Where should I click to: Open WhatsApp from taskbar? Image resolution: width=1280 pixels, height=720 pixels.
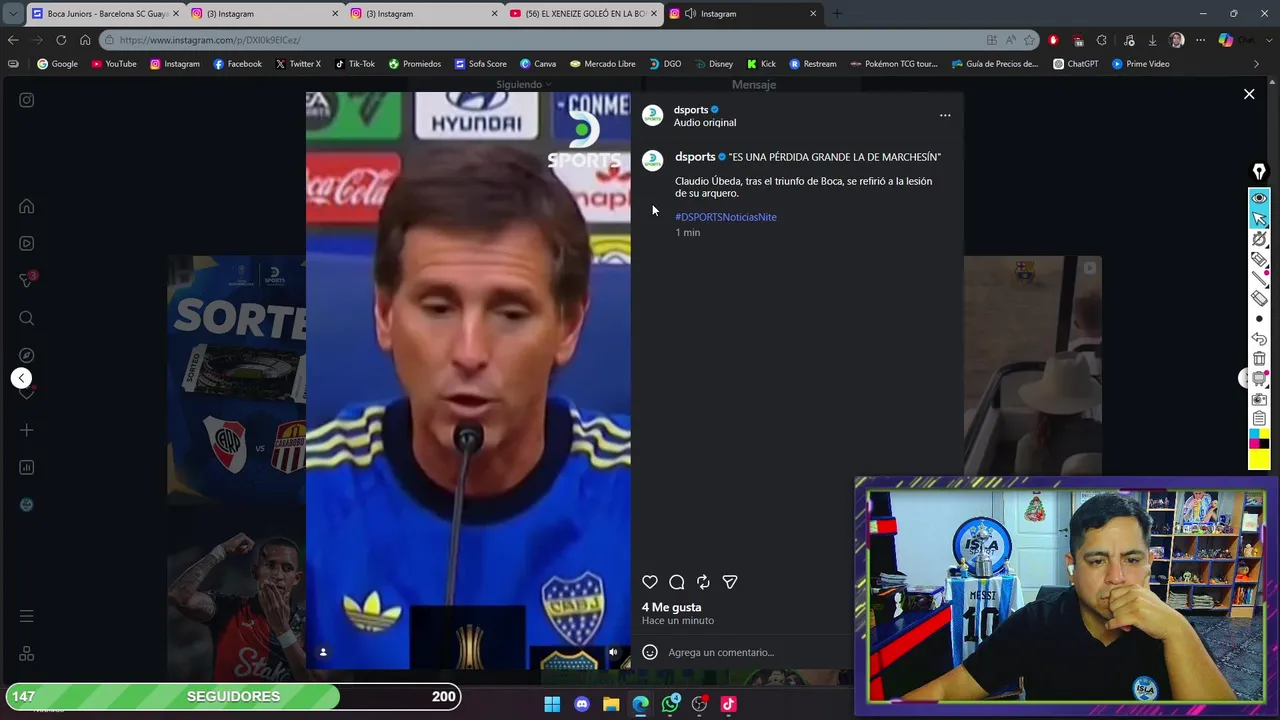click(670, 704)
